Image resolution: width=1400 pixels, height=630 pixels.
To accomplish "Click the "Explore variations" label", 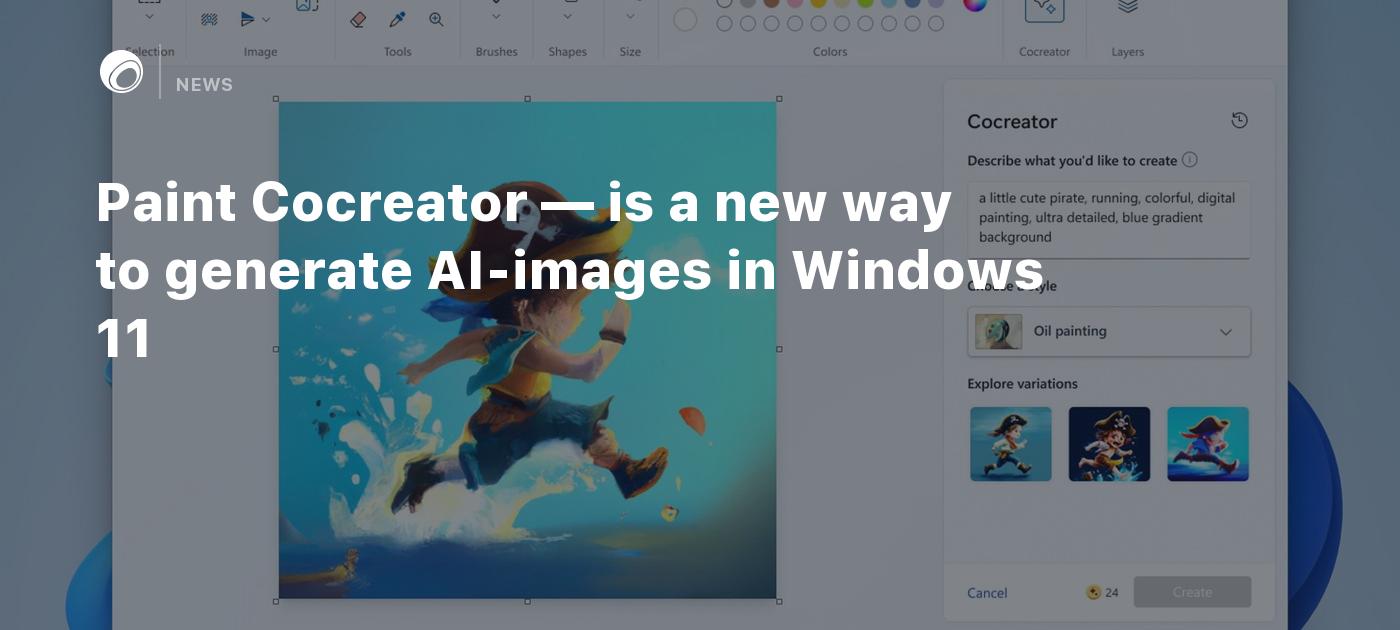I will coord(1022,384).
